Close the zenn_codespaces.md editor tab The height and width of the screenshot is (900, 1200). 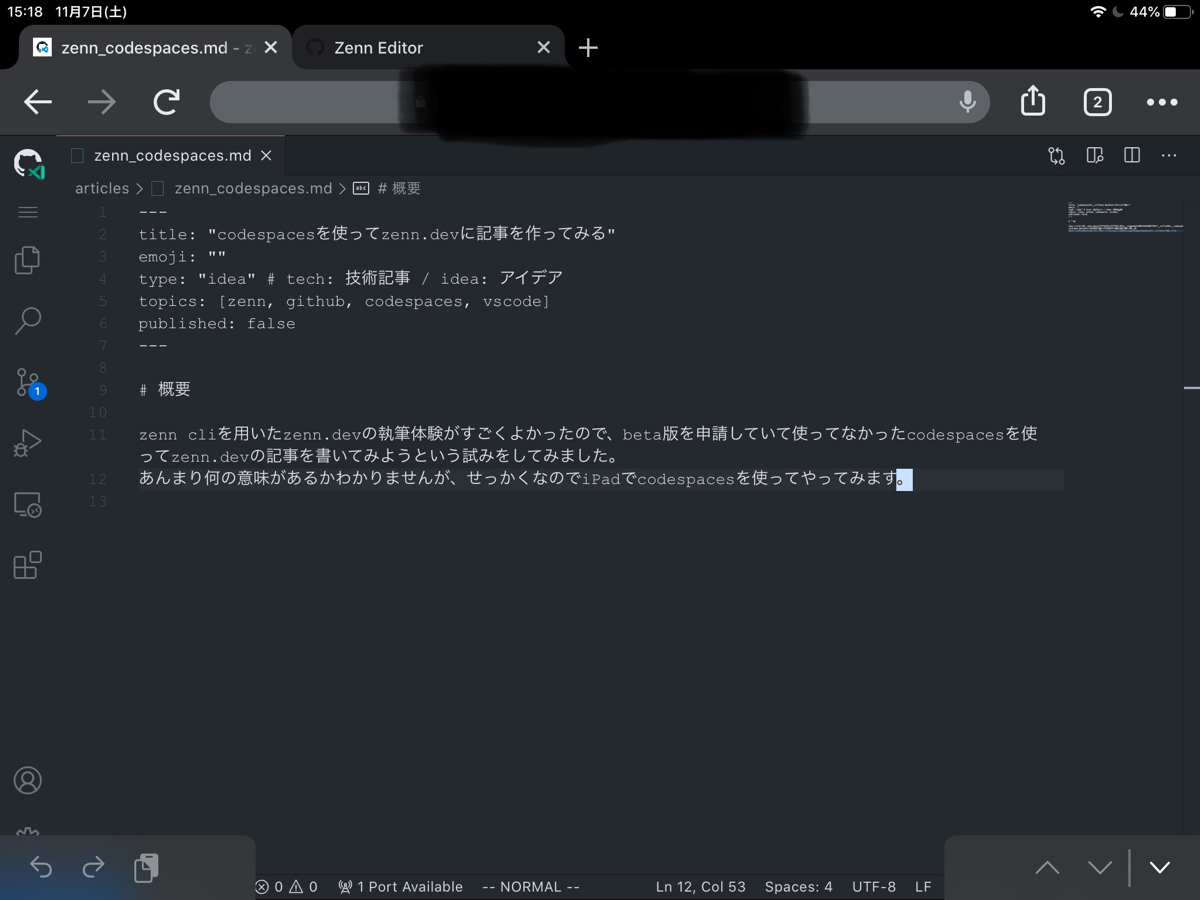[266, 156]
